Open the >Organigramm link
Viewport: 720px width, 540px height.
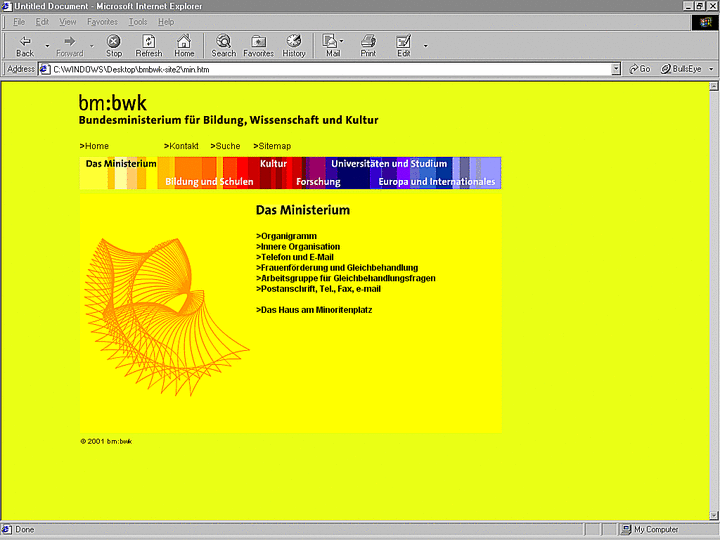[286, 236]
